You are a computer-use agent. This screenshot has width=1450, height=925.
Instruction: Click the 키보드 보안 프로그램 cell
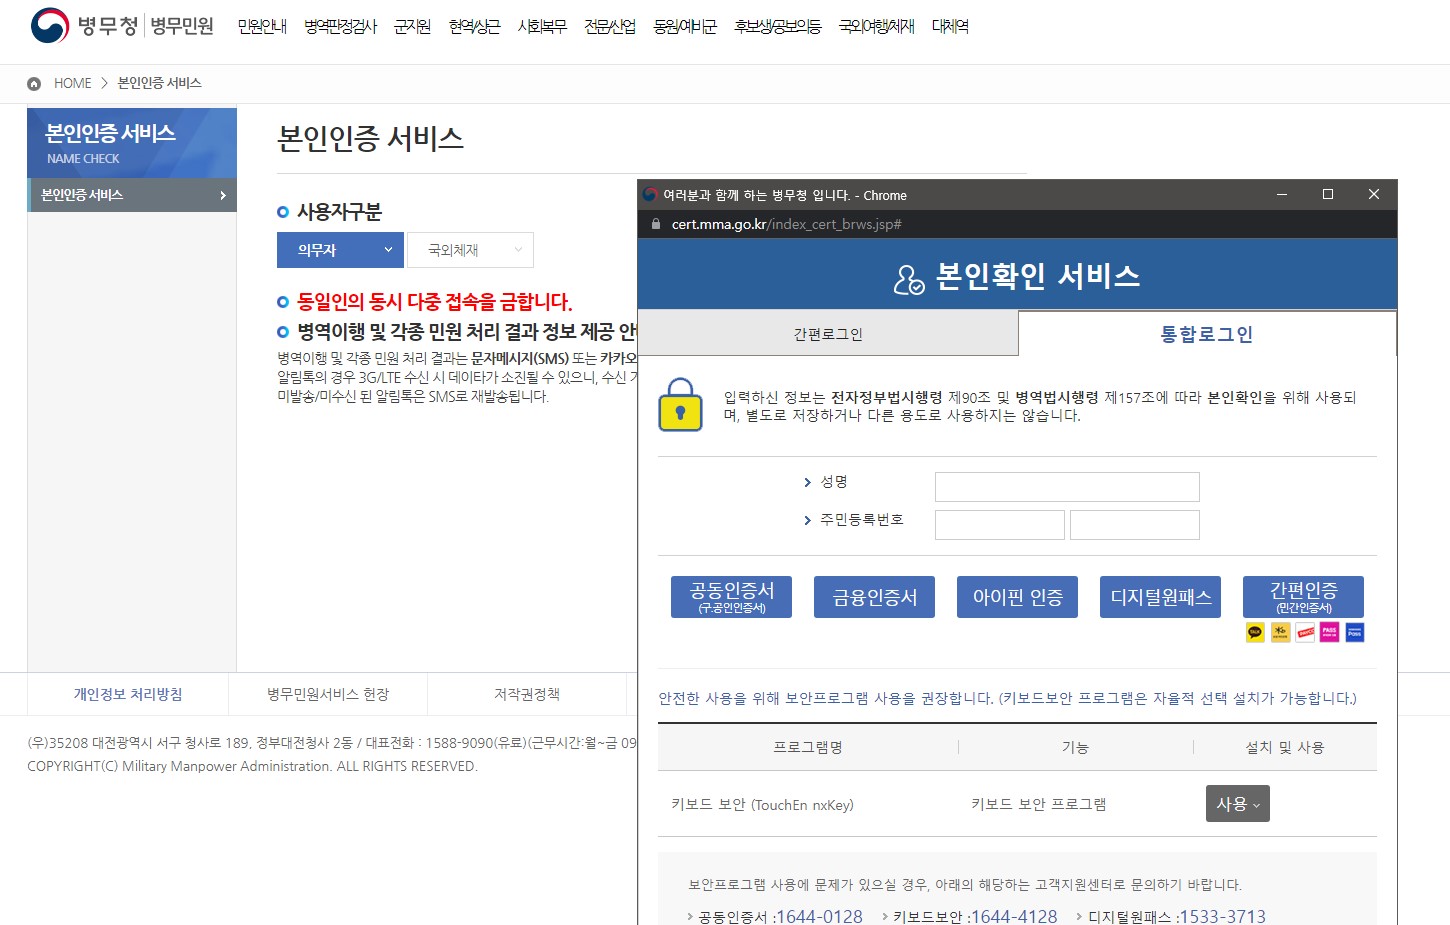pyautogui.click(x=1038, y=804)
